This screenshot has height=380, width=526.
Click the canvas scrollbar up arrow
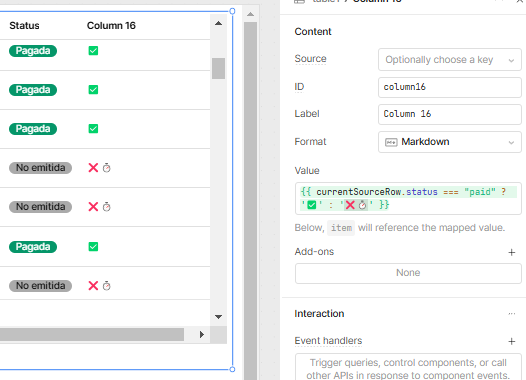(250, 14)
